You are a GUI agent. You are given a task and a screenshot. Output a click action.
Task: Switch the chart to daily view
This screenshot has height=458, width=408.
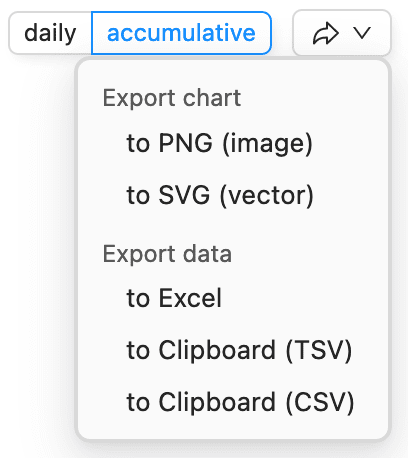click(50, 33)
